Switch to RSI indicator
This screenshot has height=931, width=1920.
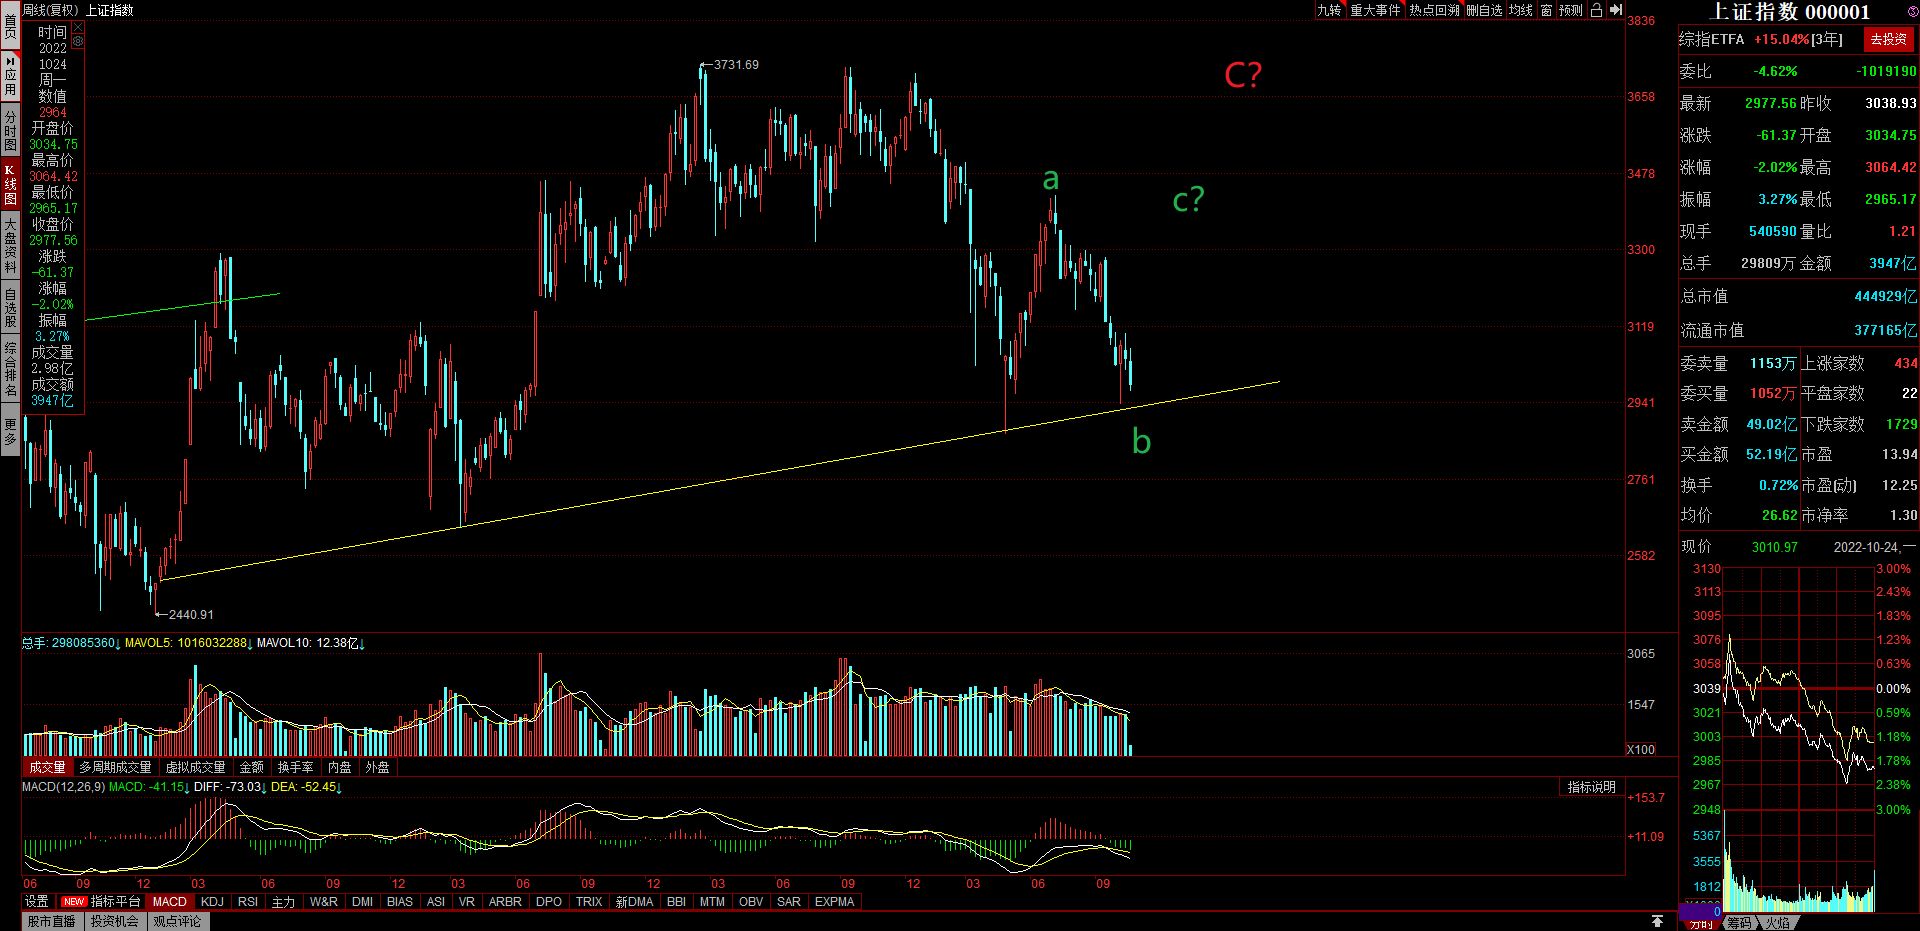[248, 901]
